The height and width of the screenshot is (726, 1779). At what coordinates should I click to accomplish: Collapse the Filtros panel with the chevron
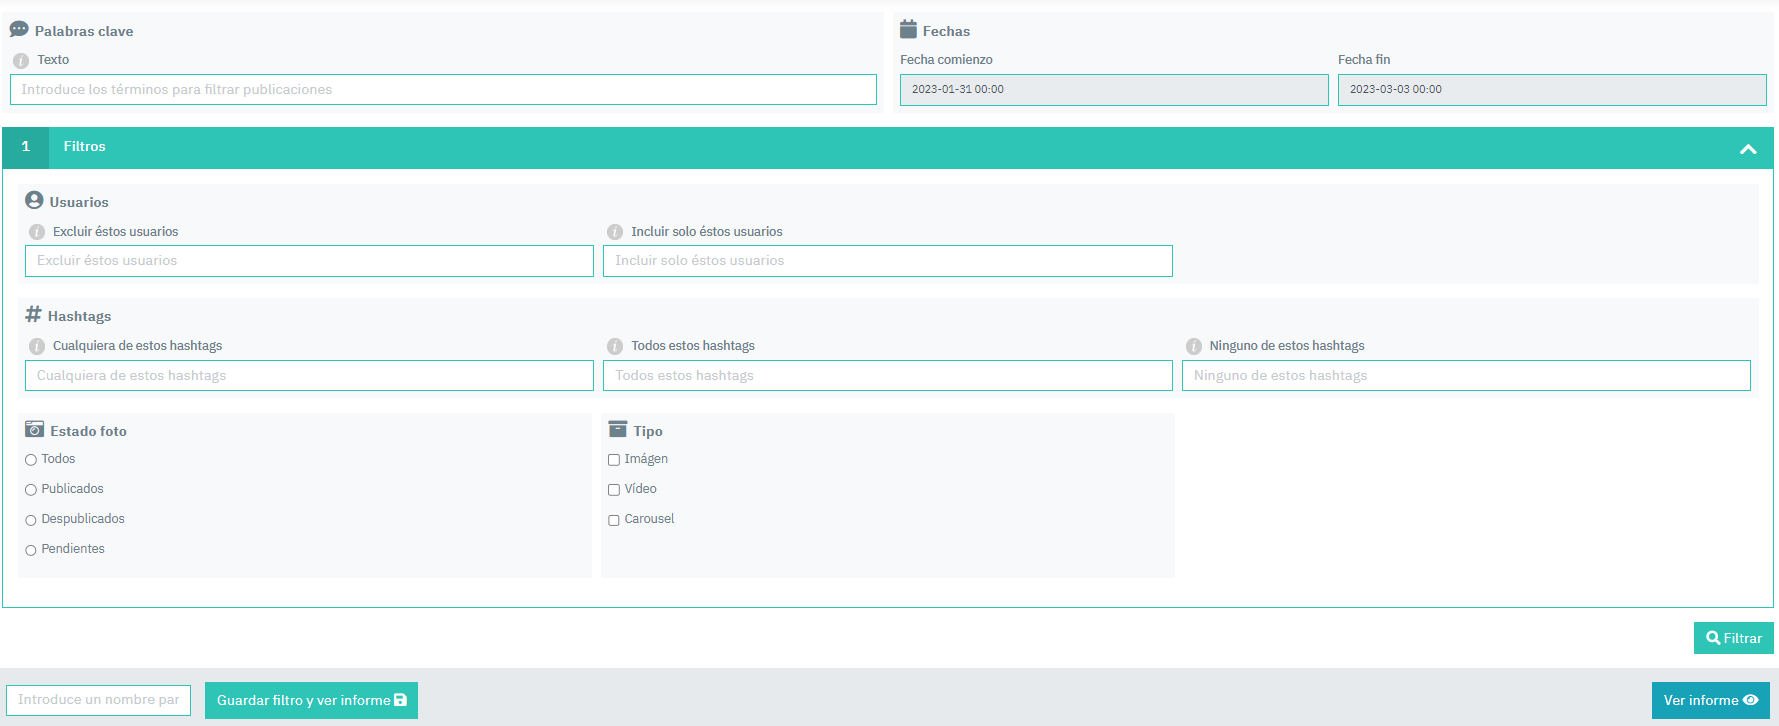pos(1747,149)
